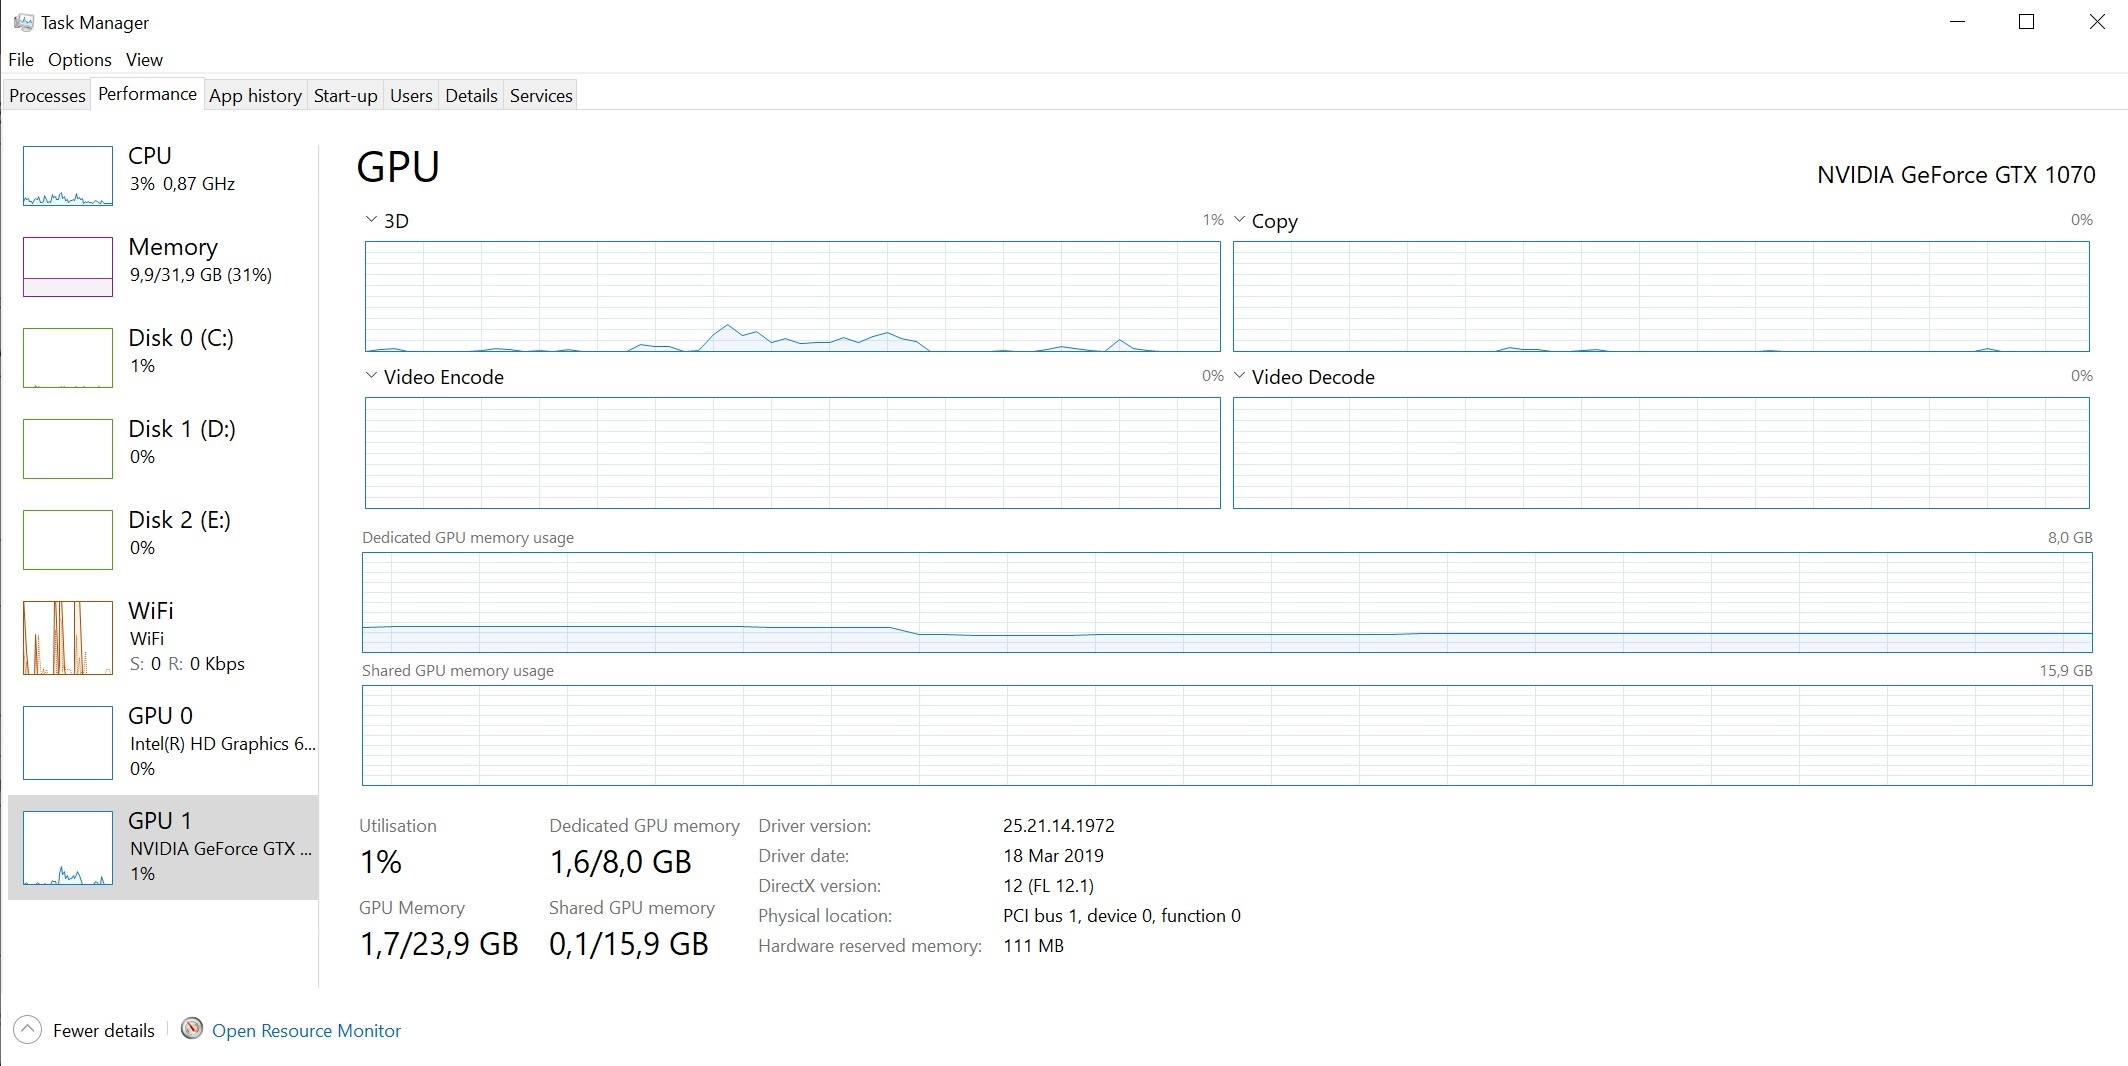
Task: Open the View menu
Action: tap(144, 60)
